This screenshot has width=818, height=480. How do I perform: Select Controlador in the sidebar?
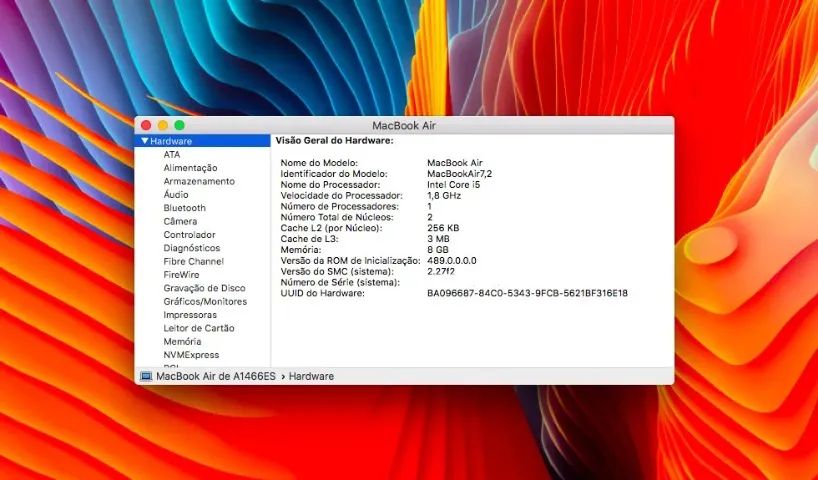[x=189, y=235]
